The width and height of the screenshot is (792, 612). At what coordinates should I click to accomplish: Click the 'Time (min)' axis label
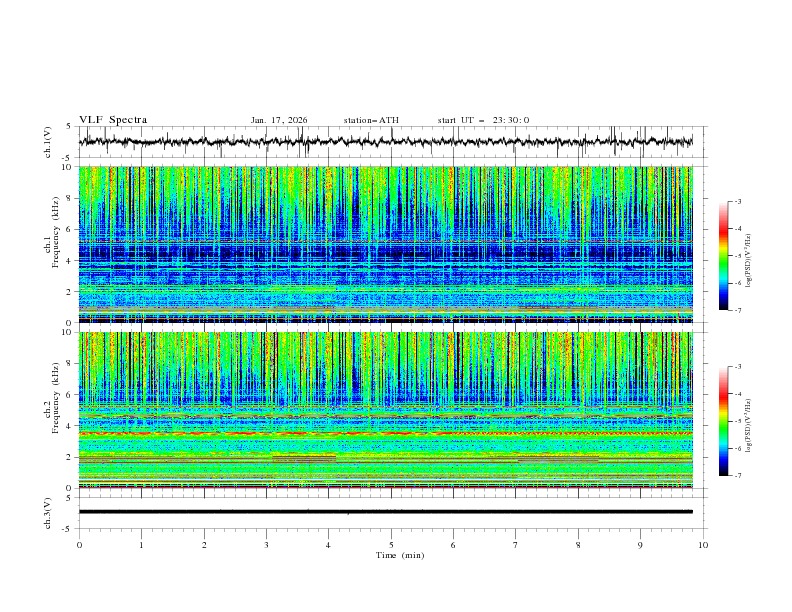(400, 555)
